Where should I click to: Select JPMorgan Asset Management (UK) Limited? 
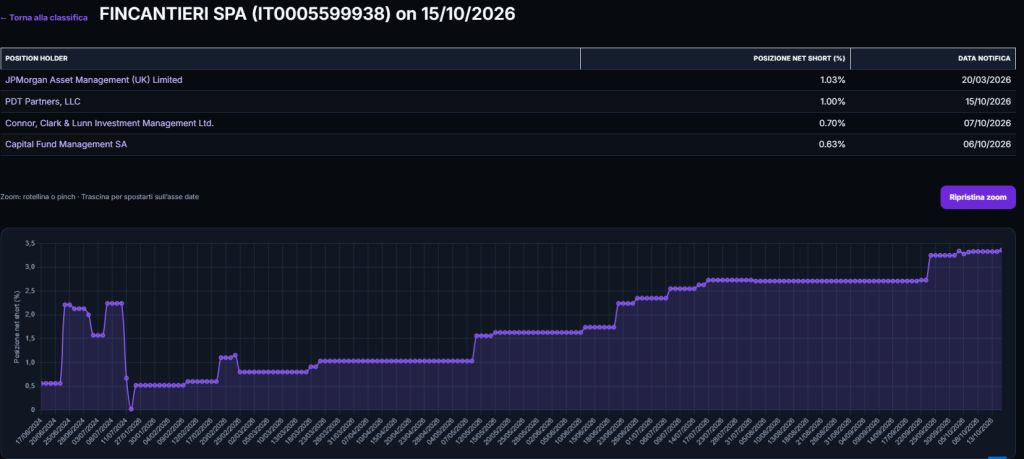(x=93, y=80)
